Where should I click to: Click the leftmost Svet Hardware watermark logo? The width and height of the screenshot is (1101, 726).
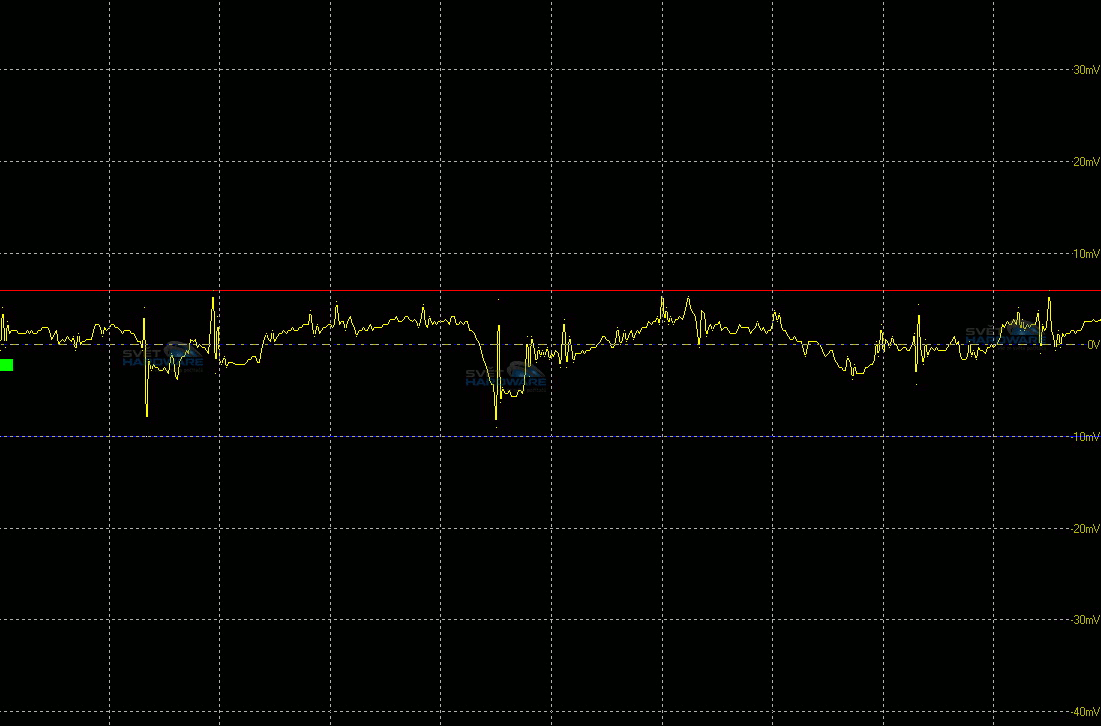tap(163, 356)
